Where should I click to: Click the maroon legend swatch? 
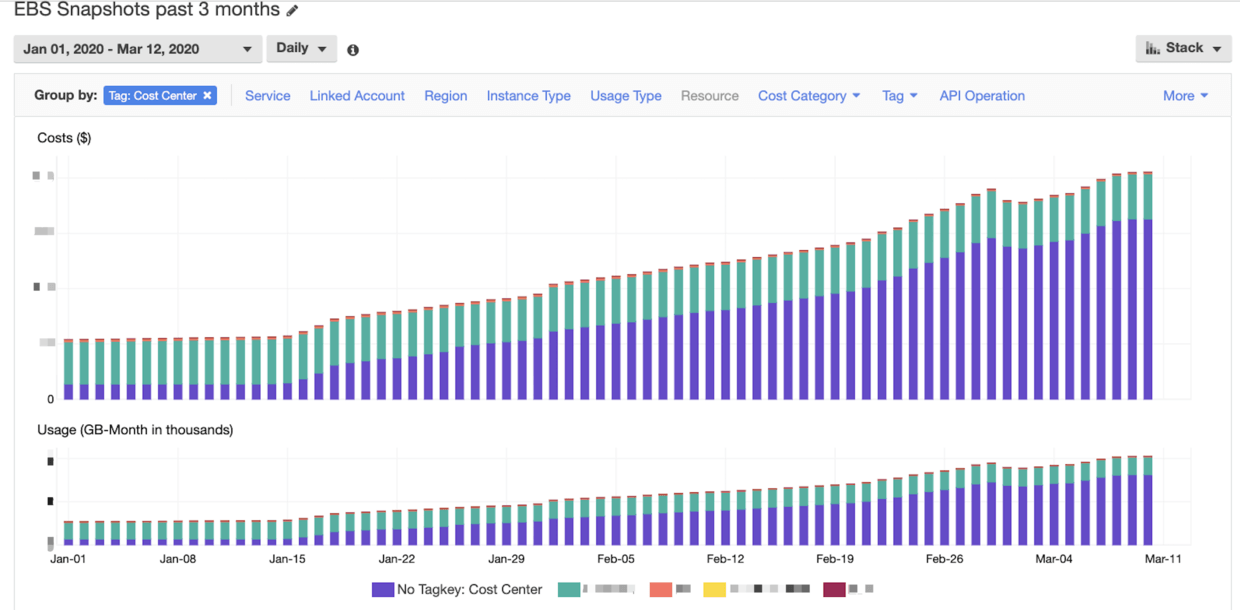(x=834, y=590)
